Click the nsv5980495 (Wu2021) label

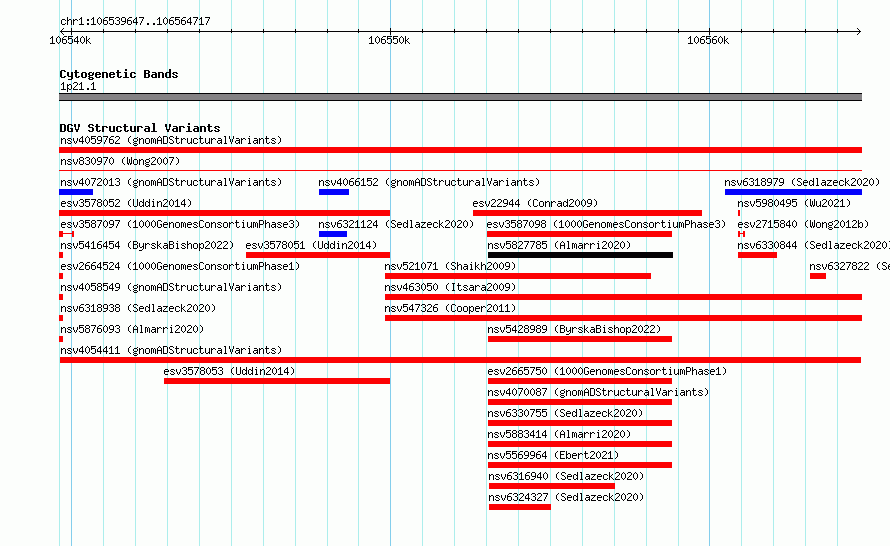794,203
